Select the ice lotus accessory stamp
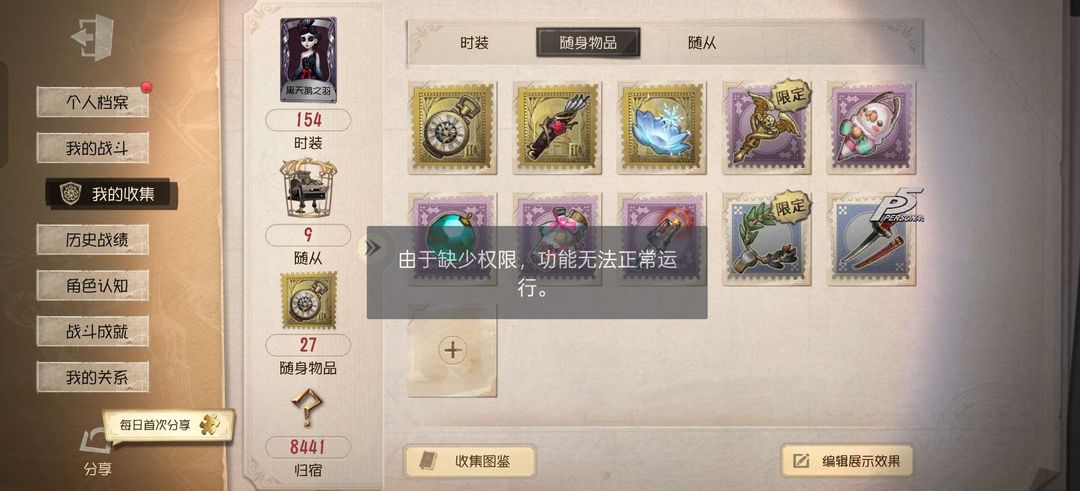The width and height of the screenshot is (1080, 491). point(661,128)
